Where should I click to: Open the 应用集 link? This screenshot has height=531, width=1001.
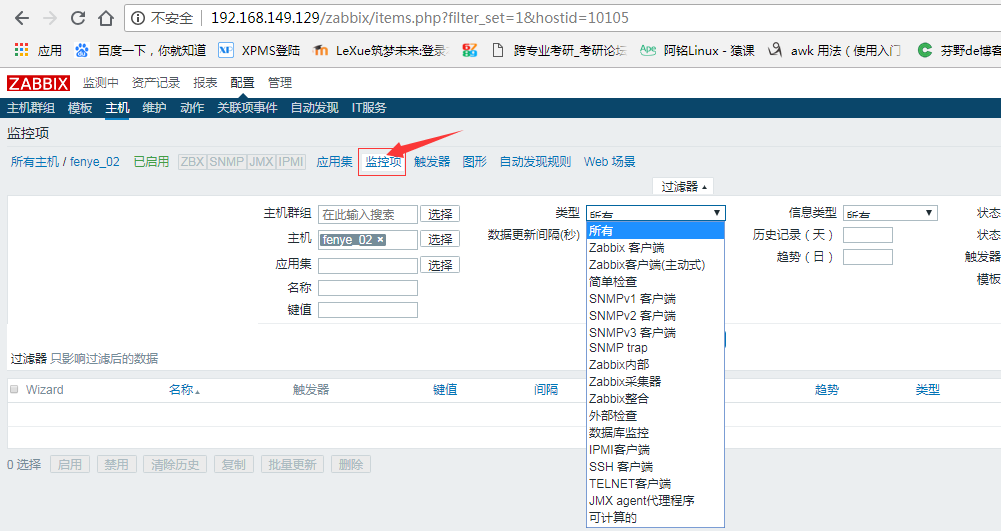(x=335, y=161)
